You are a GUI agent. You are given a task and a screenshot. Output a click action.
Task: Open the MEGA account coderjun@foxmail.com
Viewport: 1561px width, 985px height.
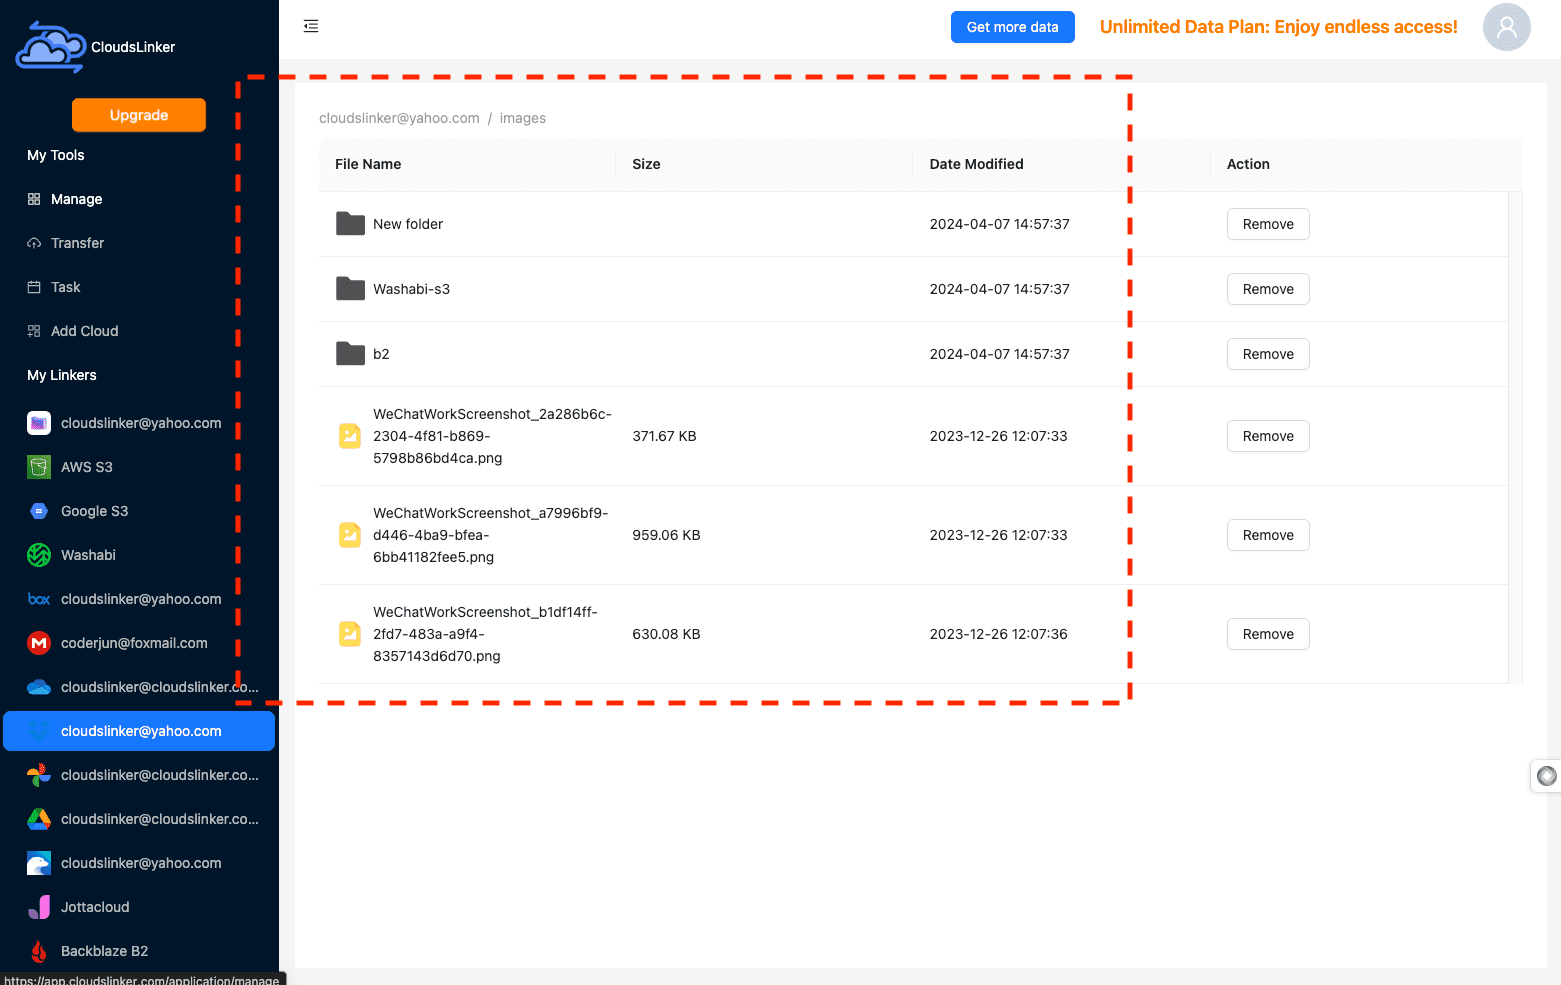click(x=134, y=643)
